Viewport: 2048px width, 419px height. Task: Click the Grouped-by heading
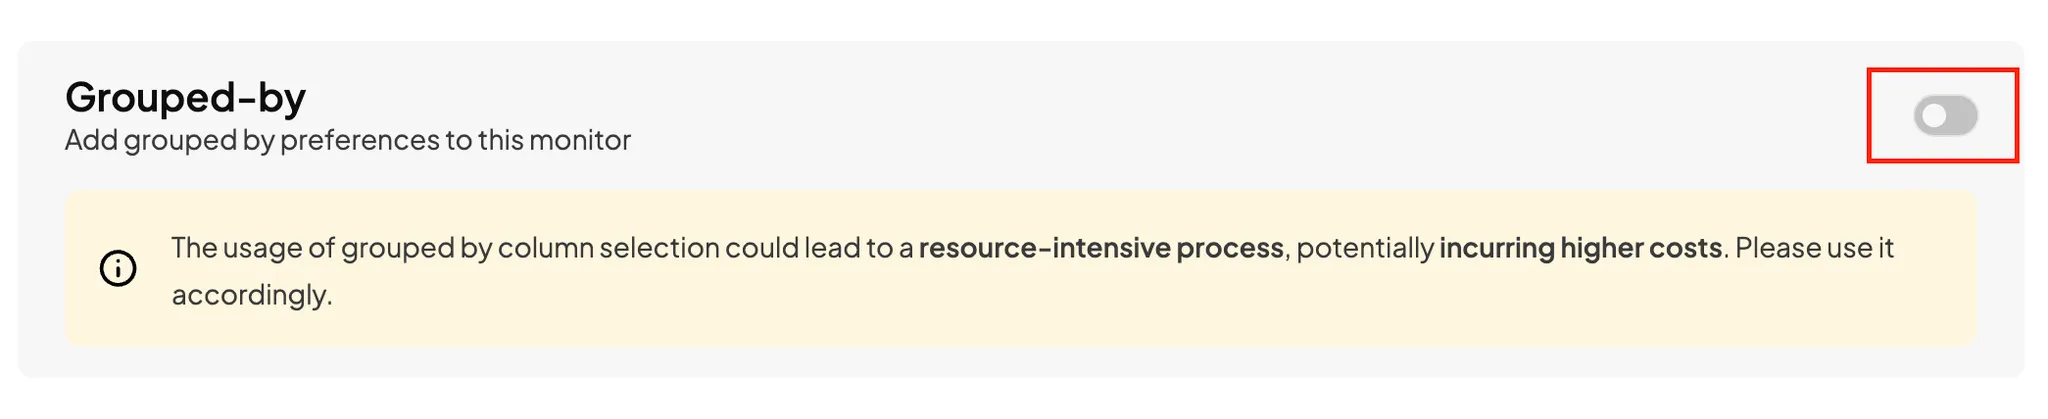pos(185,97)
